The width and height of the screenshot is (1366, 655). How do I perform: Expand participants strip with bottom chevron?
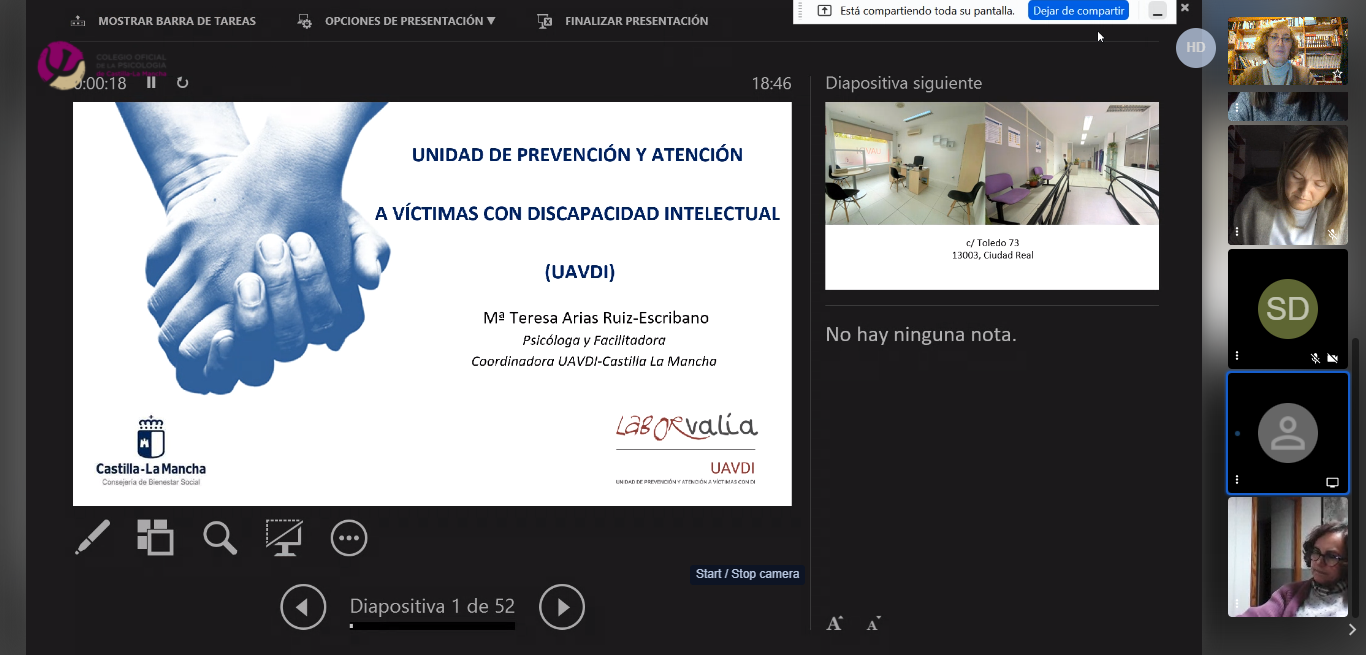pyautogui.click(x=1352, y=630)
